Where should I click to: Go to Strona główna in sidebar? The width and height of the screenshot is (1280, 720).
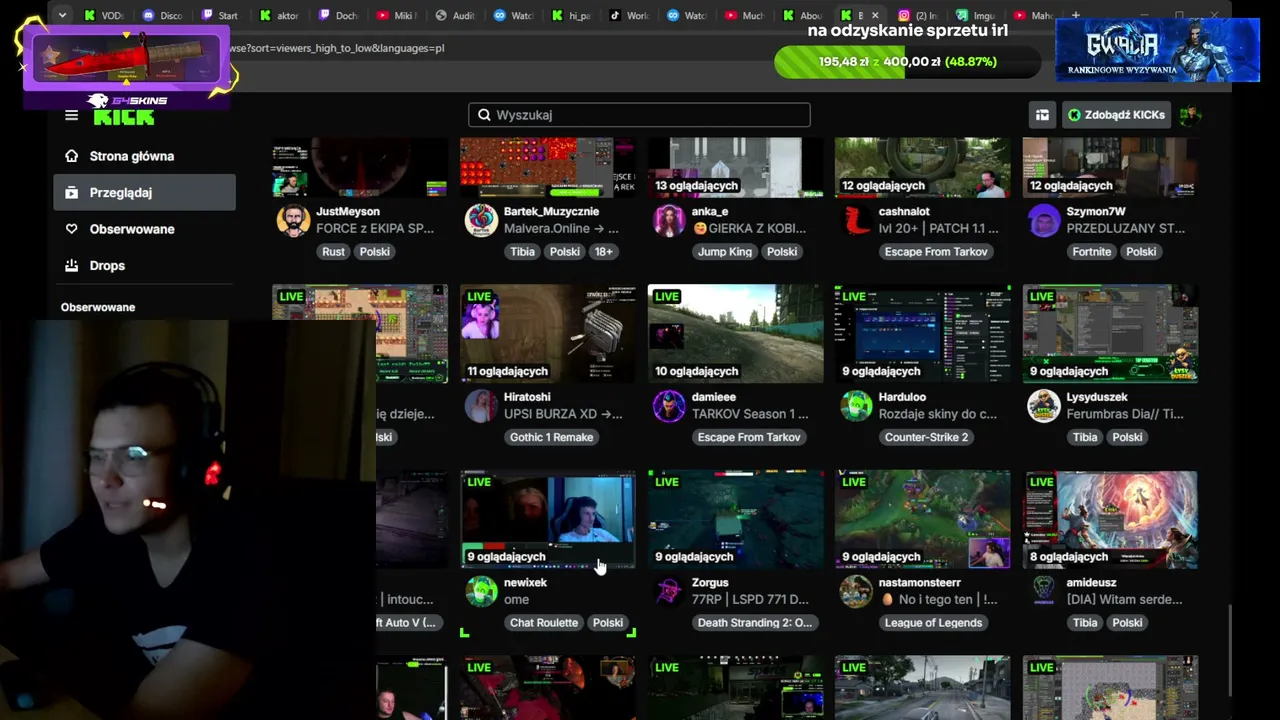click(132, 156)
